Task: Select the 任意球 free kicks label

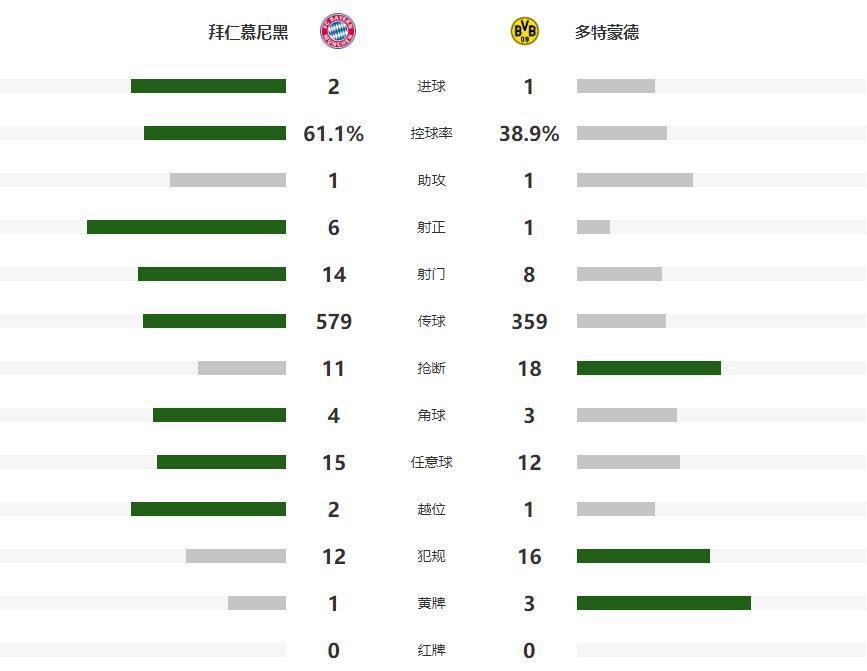Action: point(431,462)
